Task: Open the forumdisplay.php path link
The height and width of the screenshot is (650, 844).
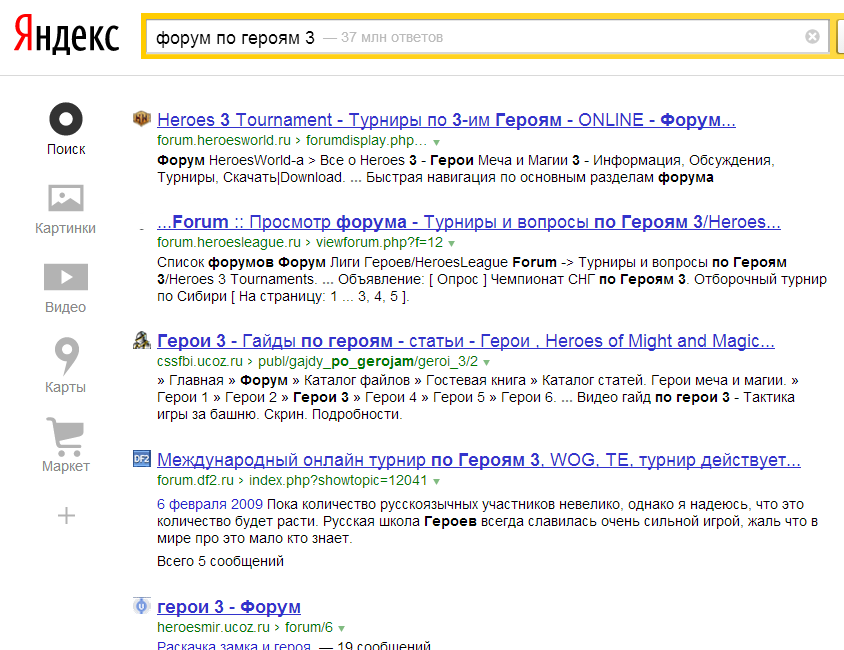Action: point(367,140)
